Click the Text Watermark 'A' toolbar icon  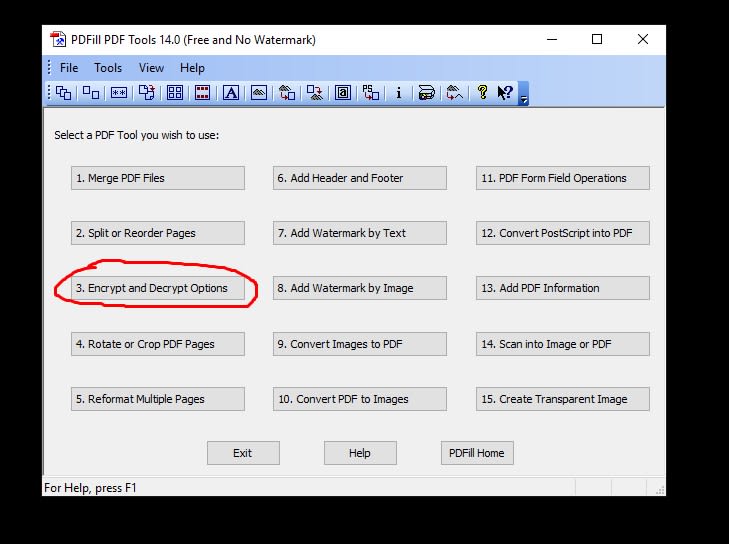click(x=231, y=93)
